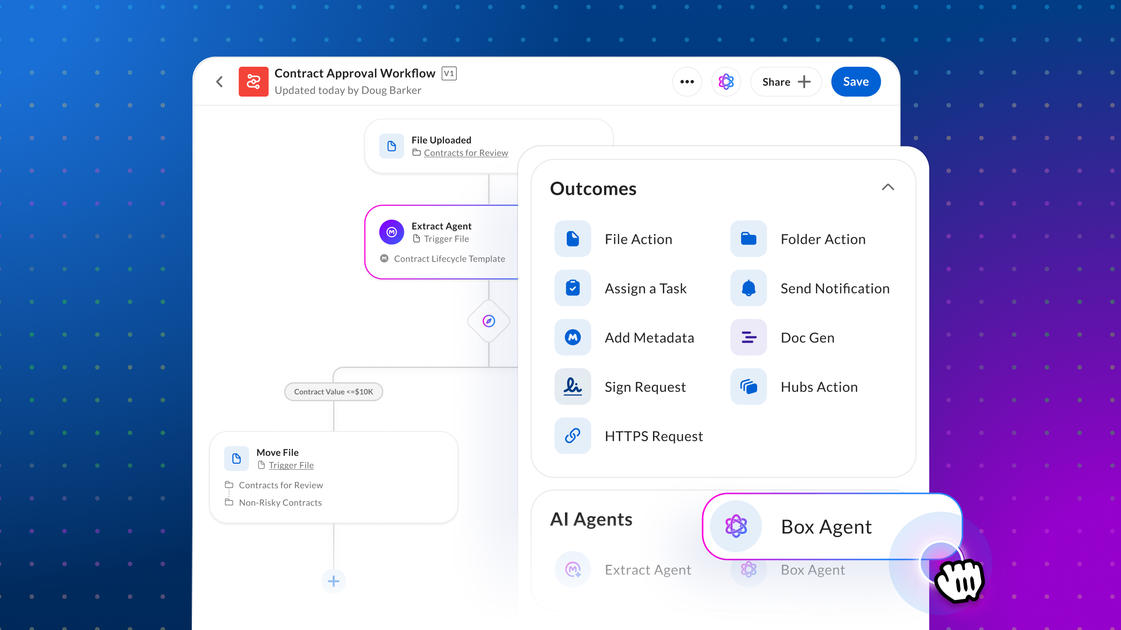Viewport: 1121px width, 630px height.
Task: Click the Hubs Action text
Action: pyautogui.click(x=819, y=387)
